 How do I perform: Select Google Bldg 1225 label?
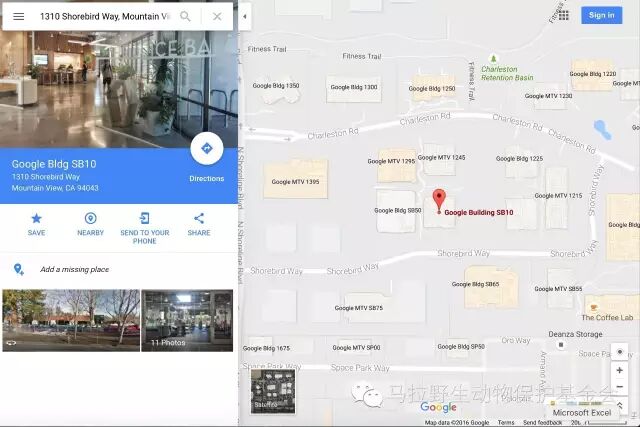click(520, 158)
